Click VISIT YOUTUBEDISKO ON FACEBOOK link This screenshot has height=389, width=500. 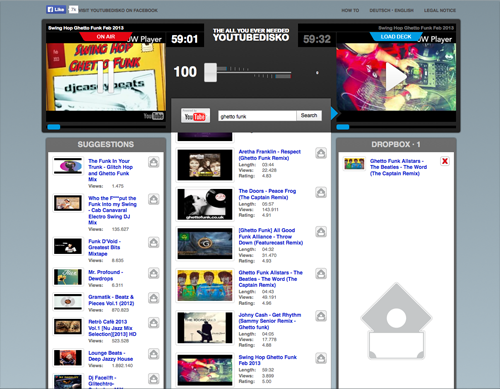pyautogui.click(x=118, y=10)
